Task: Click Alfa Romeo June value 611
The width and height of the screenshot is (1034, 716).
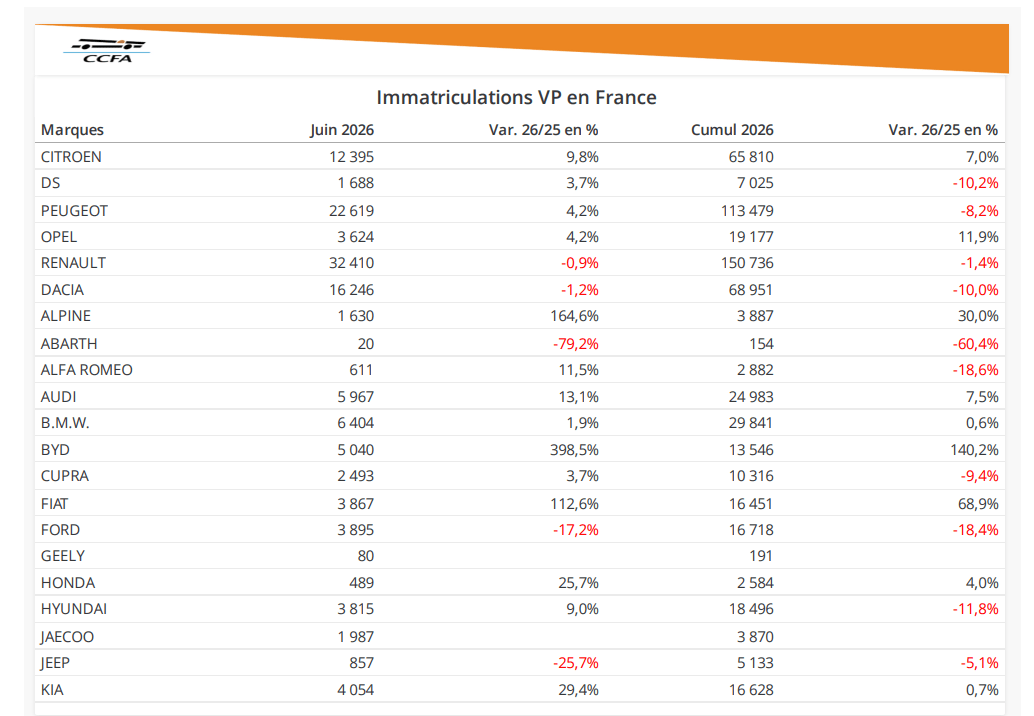Action: [361, 370]
